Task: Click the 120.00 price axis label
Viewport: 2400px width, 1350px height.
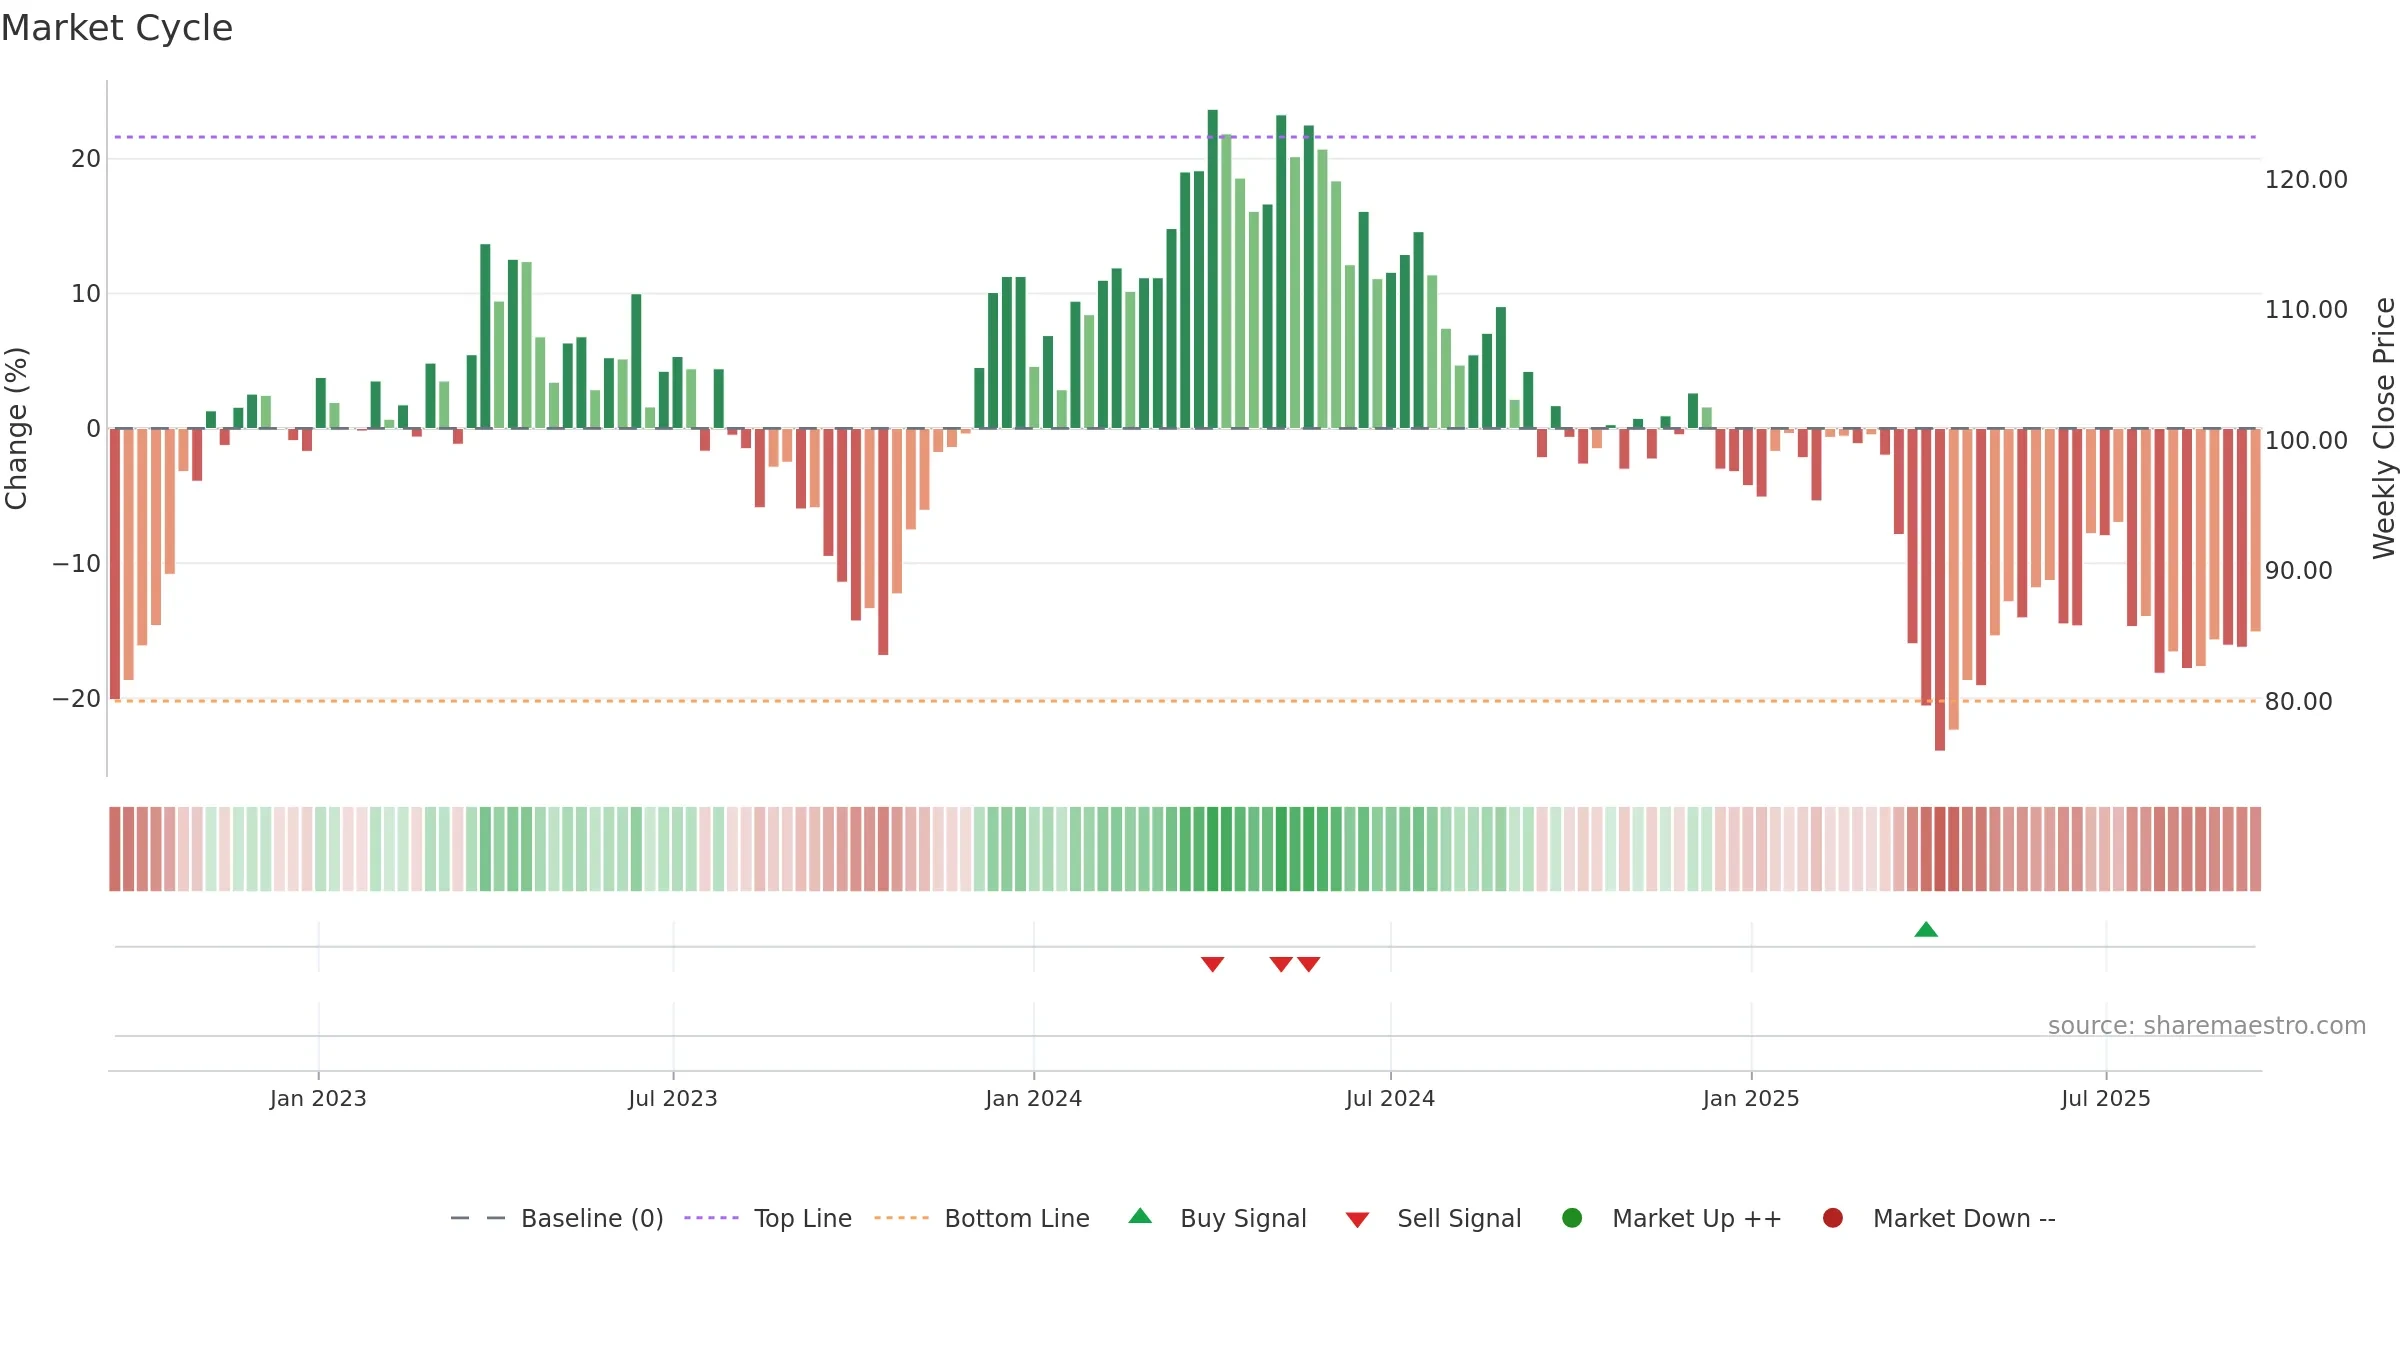Action: click(x=2306, y=180)
